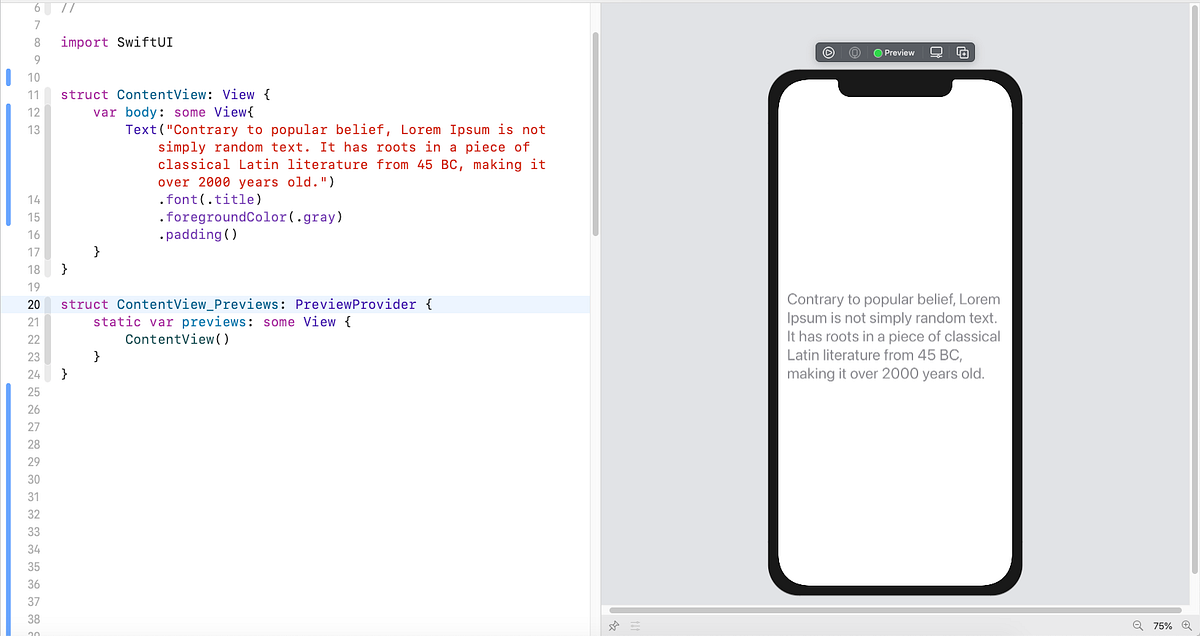Duplicate the preview canvas
This screenshot has height=636, width=1200.
click(962, 52)
